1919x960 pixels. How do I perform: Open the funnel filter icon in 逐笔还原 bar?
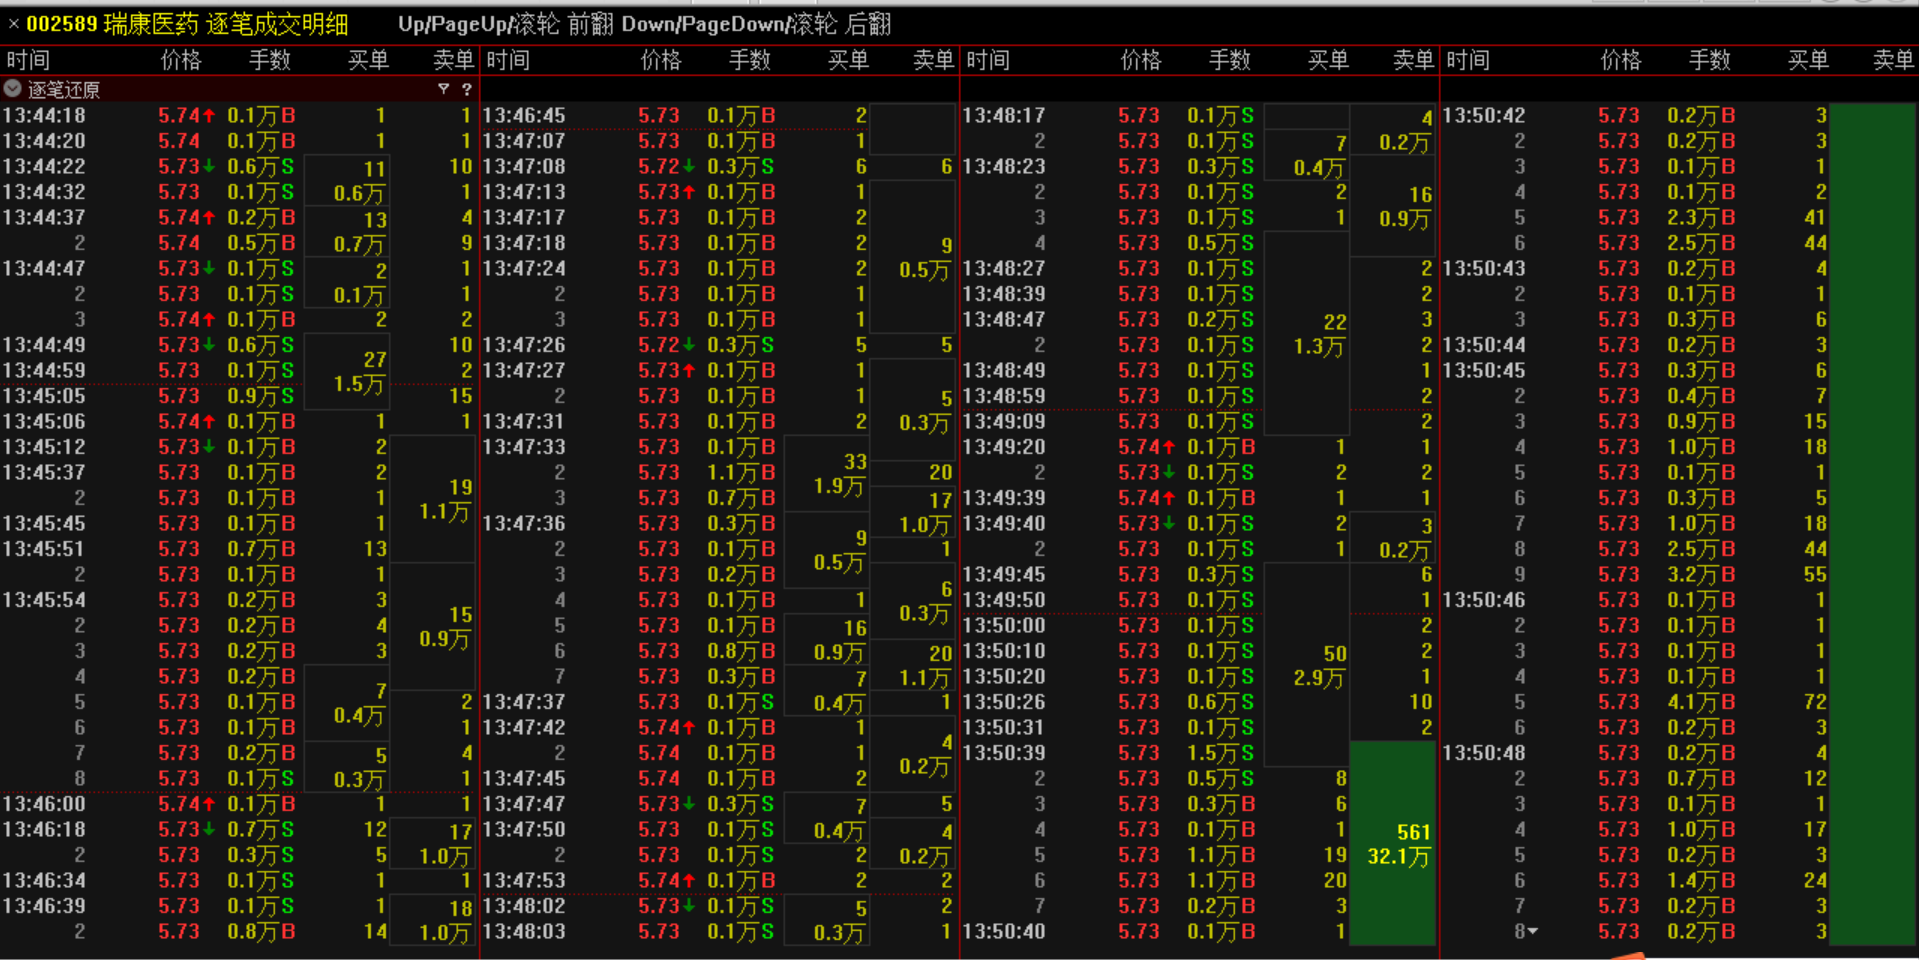pyautogui.click(x=443, y=89)
